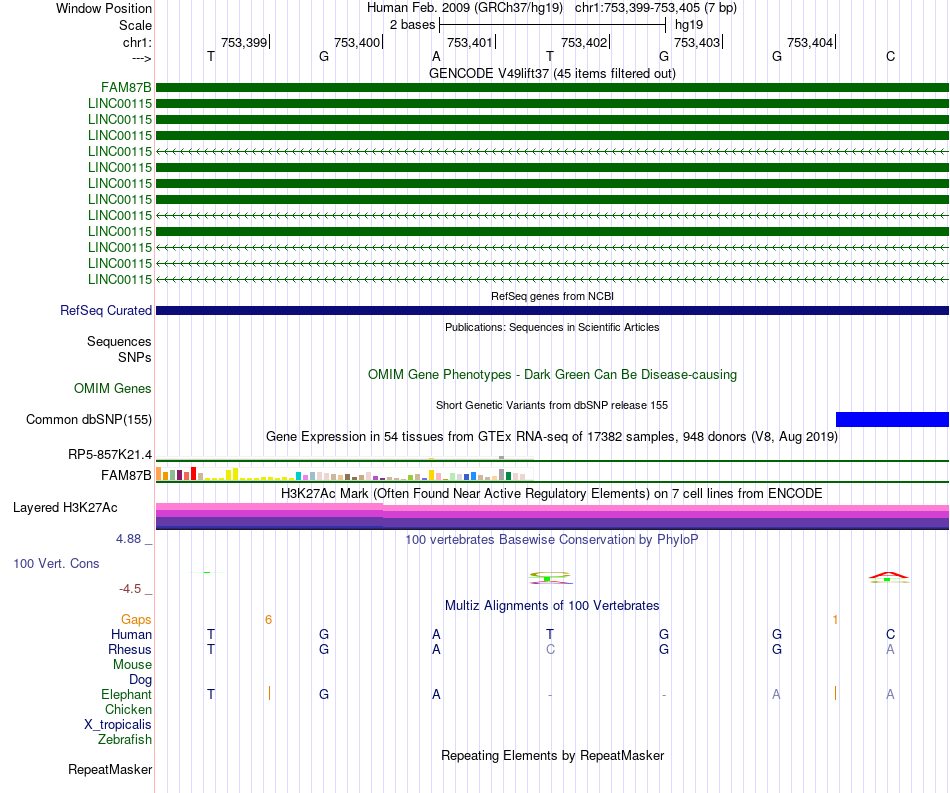This screenshot has width=950, height=793.
Task: Click the Common dbSNP(155) label
Action: point(89,419)
